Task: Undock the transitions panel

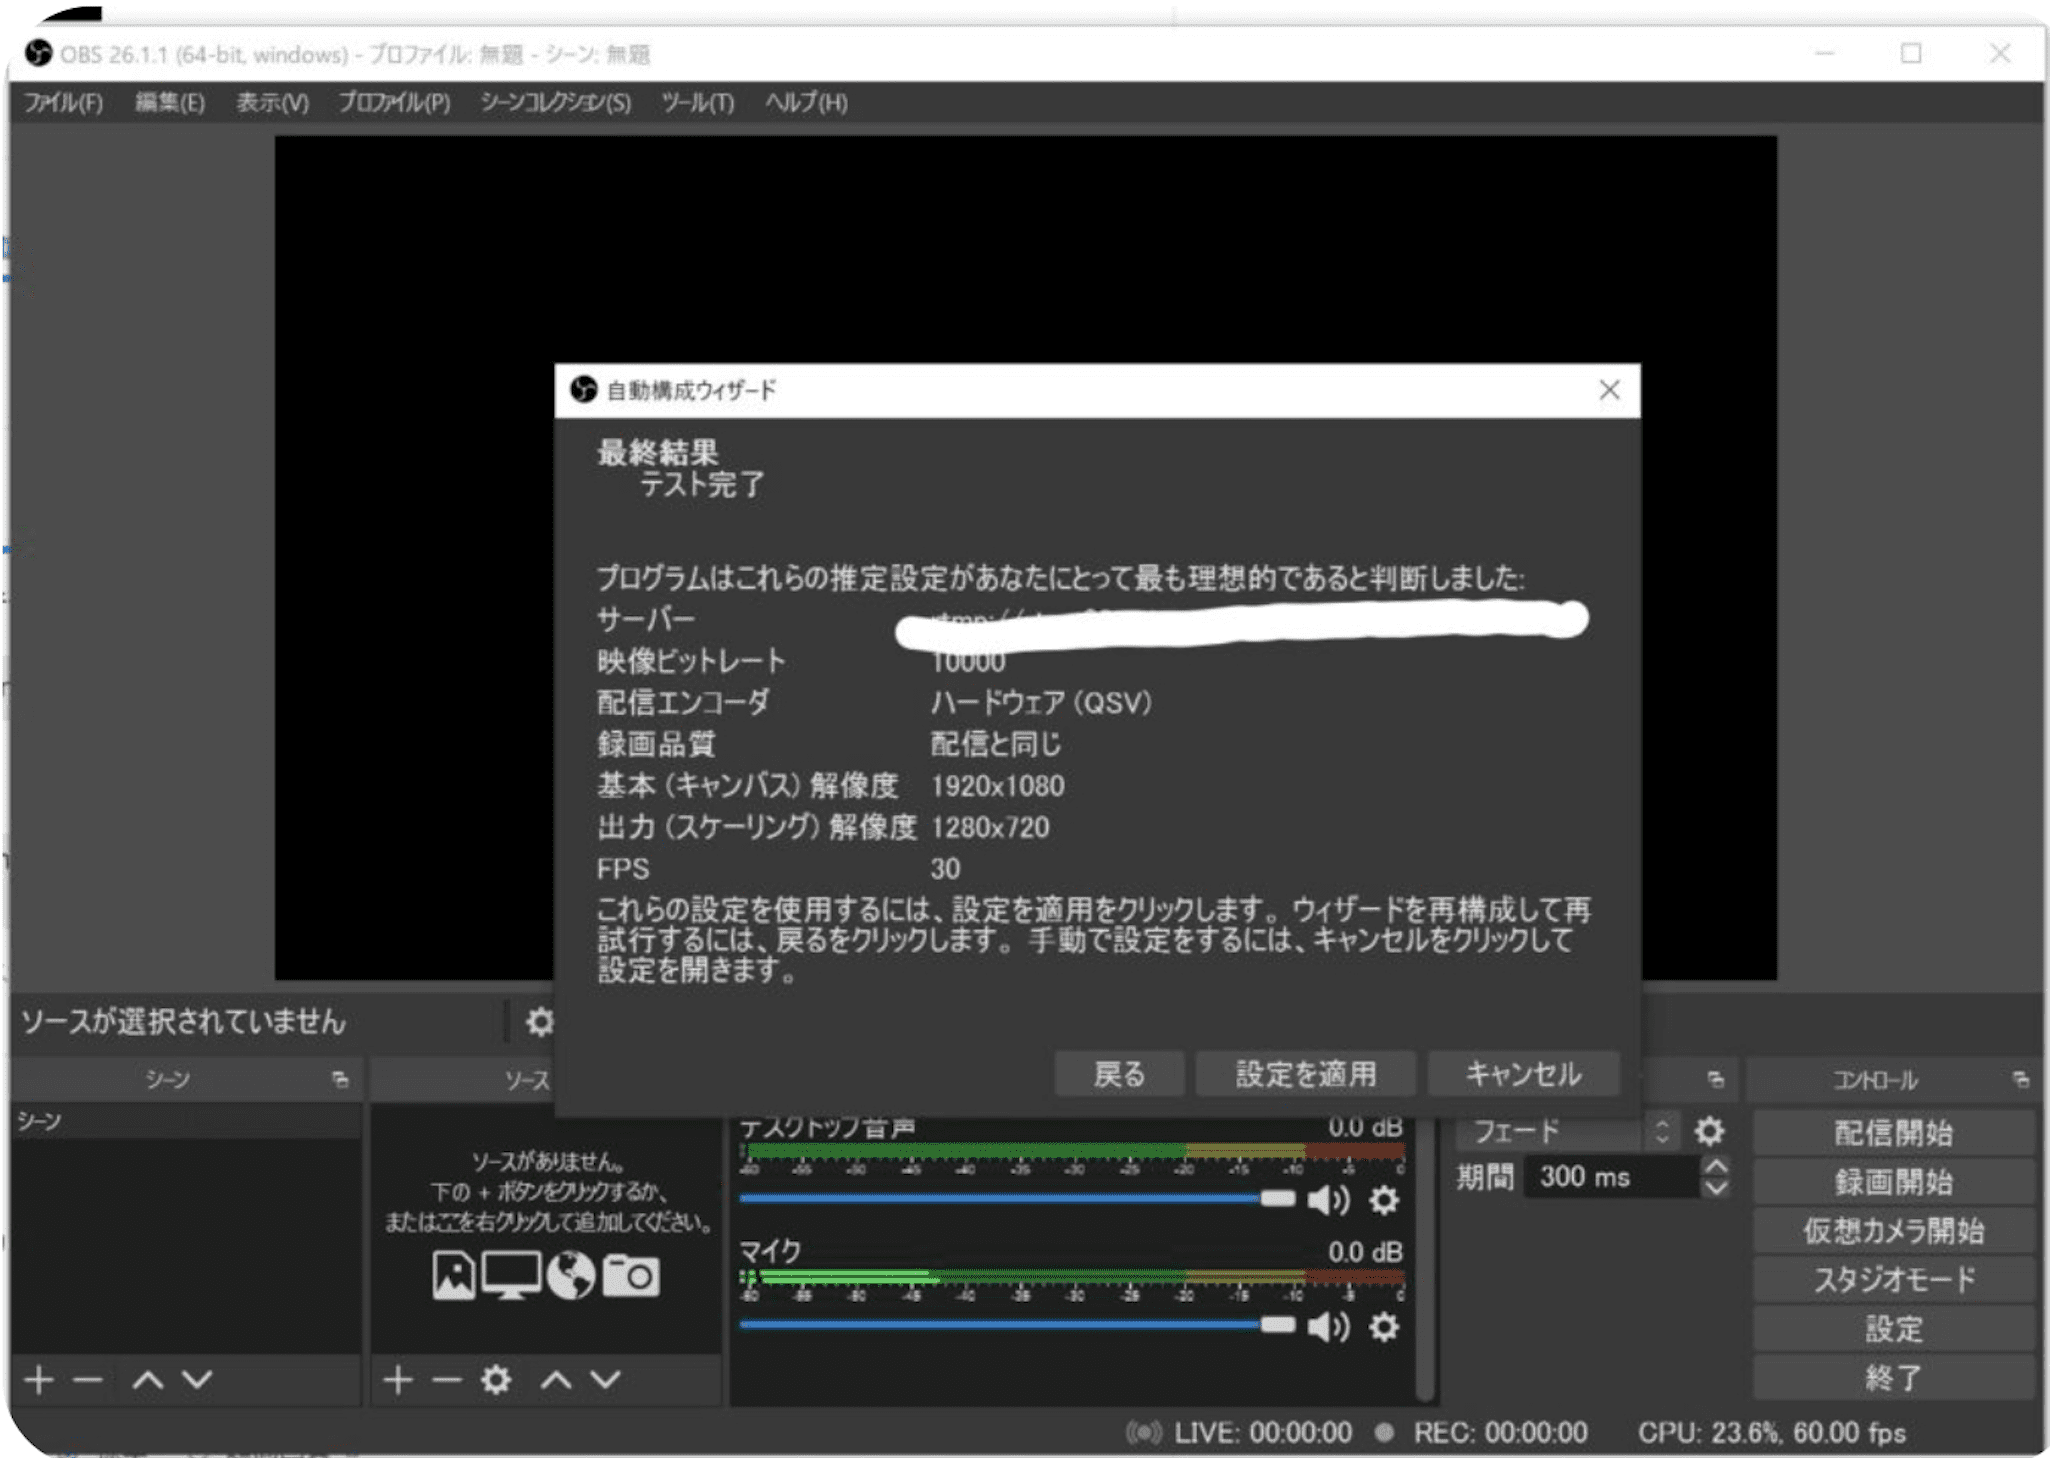Action: click(x=1716, y=1080)
